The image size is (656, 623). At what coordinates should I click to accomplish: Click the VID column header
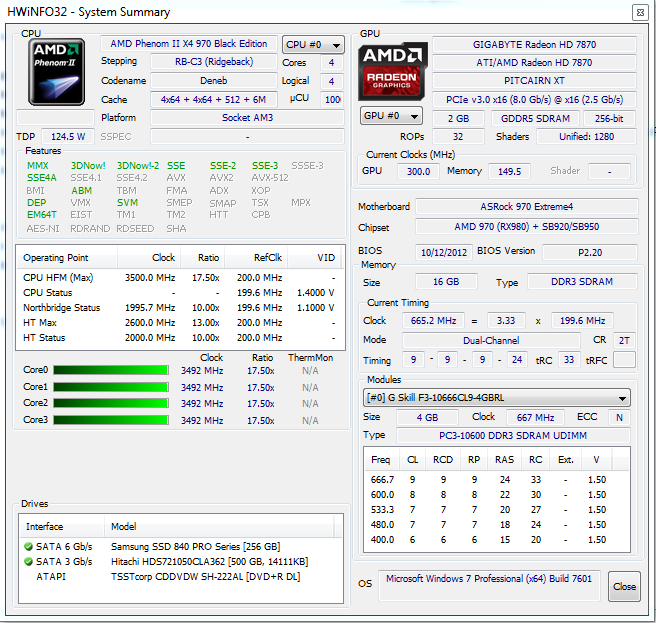click(314, 257)
